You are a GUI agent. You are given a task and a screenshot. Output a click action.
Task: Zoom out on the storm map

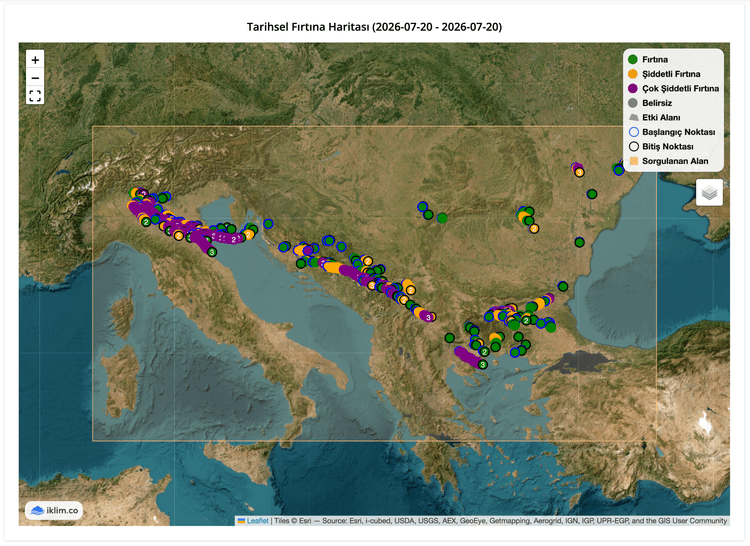click(35, 77)
